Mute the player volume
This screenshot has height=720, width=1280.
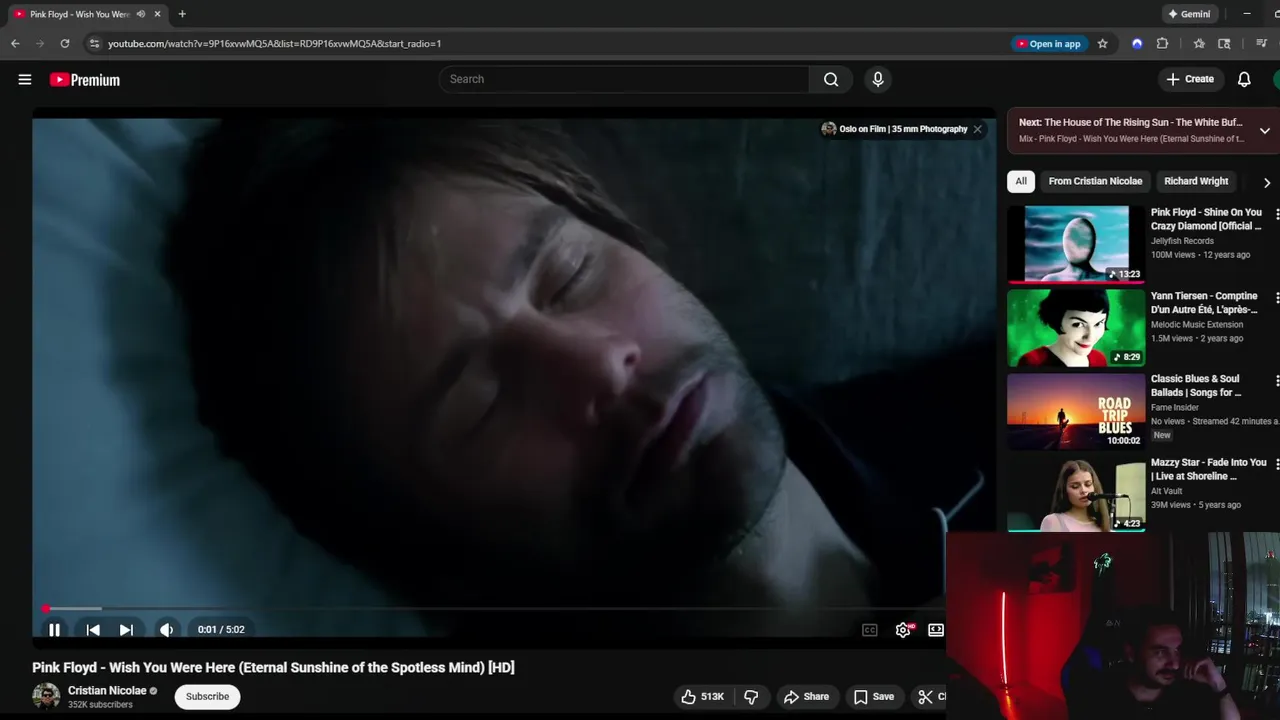(x=167, y=630)
